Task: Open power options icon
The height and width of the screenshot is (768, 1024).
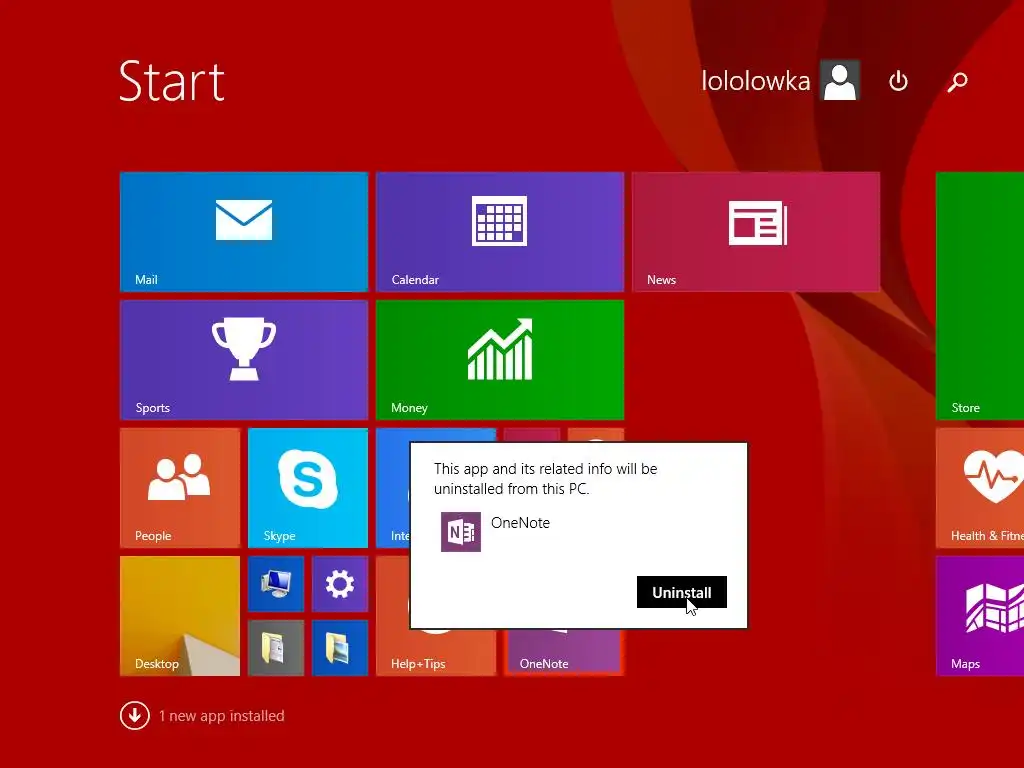Action: coord(898,81)
